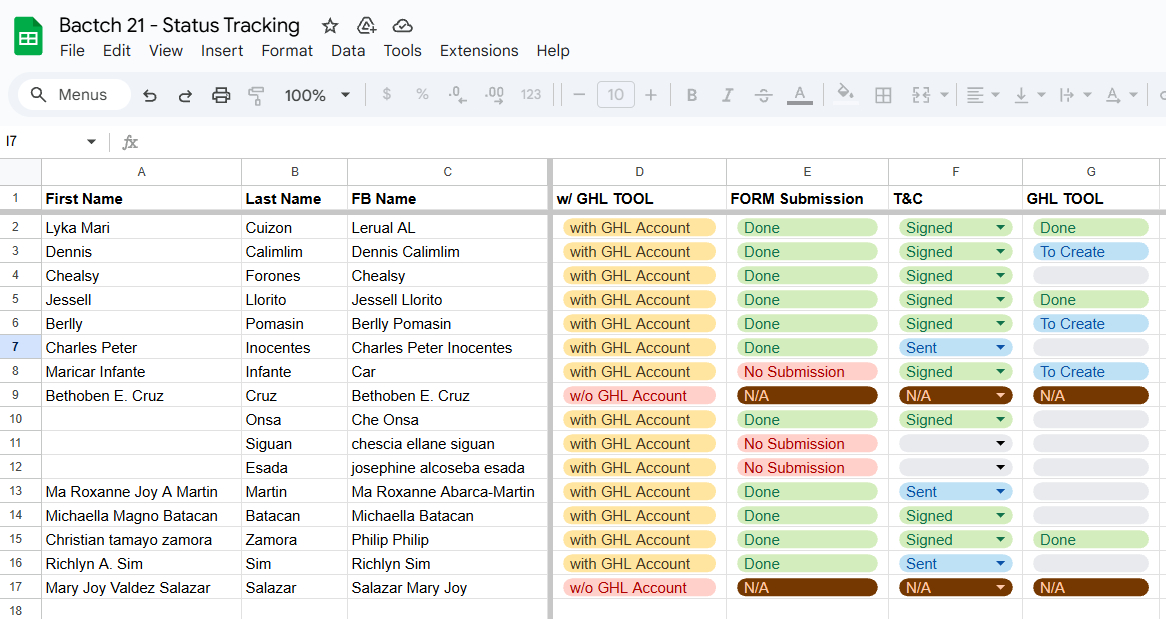The width and height of the screenshot is (1166, 619).
Task: Toggle Italic formatting
Action: pos(727,95)
